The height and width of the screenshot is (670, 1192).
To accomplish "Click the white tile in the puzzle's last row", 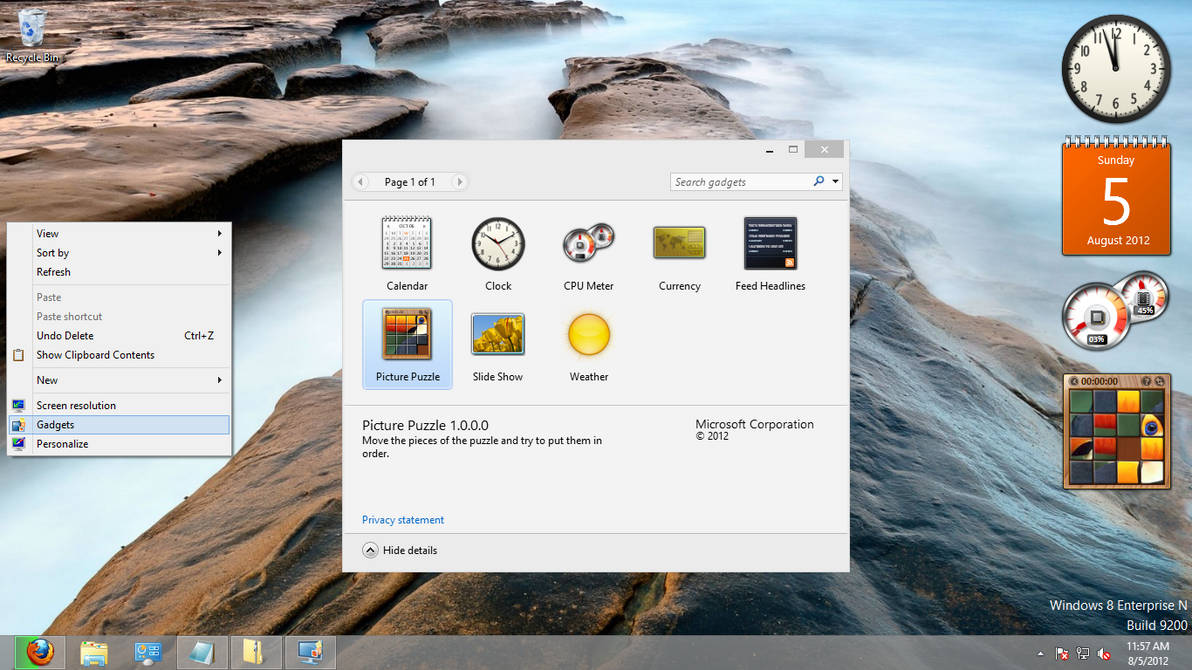I will (x=1152, y=472).
